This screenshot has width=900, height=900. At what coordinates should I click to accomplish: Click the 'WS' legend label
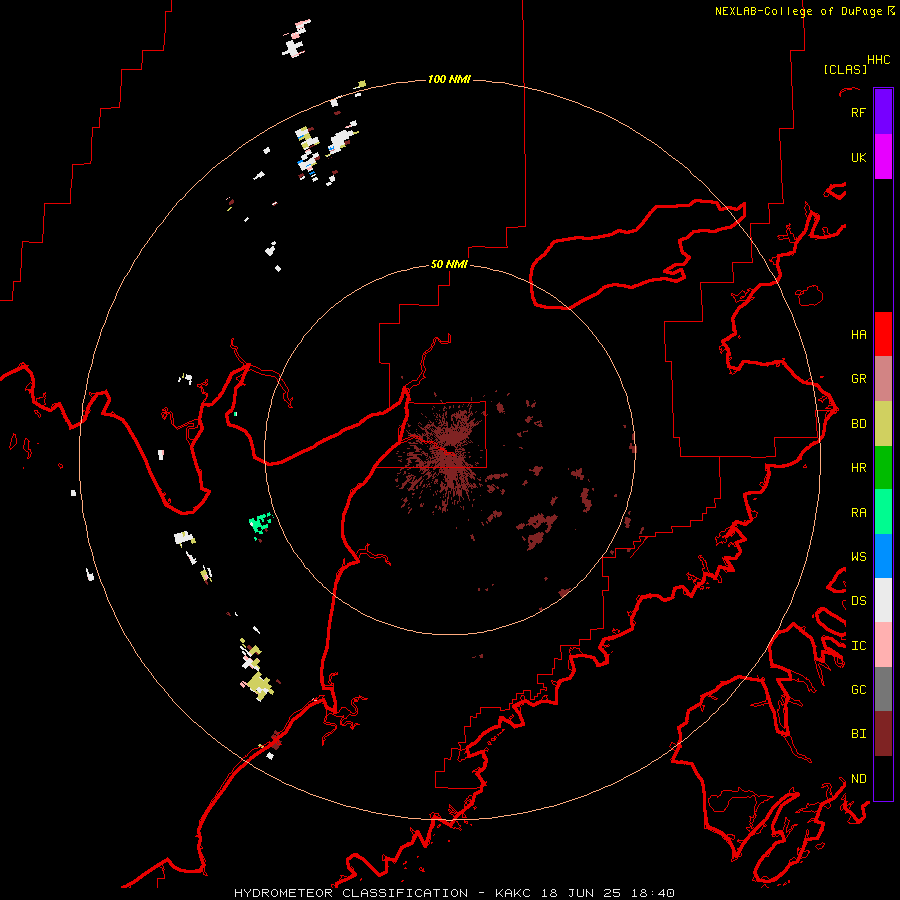click(x=858, y=556)
